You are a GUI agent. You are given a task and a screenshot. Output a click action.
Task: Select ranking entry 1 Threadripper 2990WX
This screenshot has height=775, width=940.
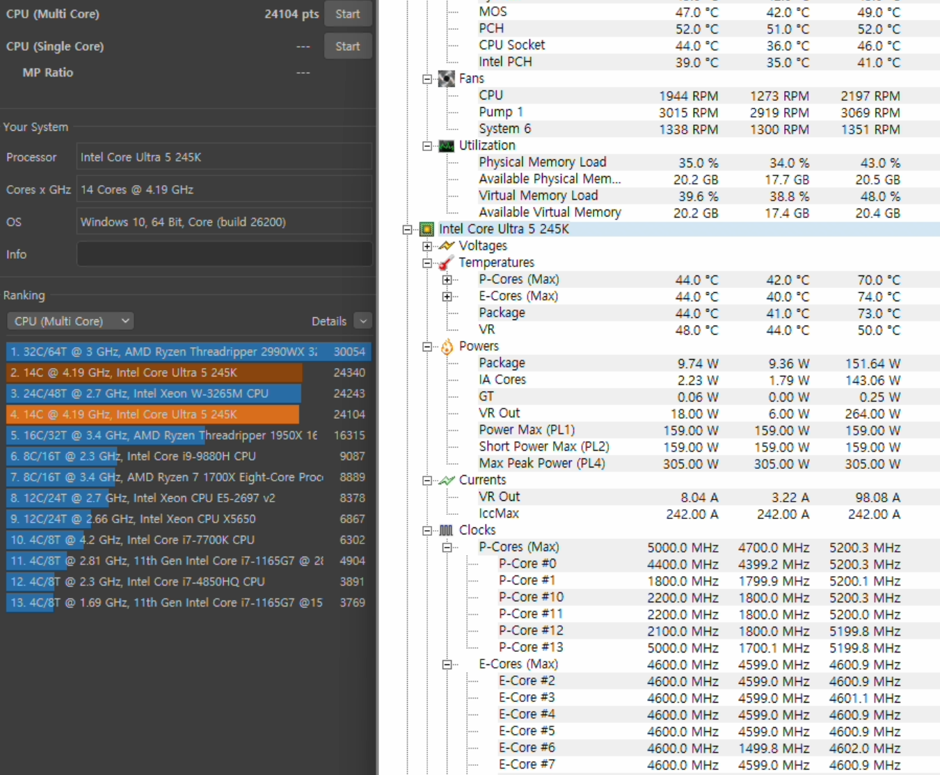point(188,352)
